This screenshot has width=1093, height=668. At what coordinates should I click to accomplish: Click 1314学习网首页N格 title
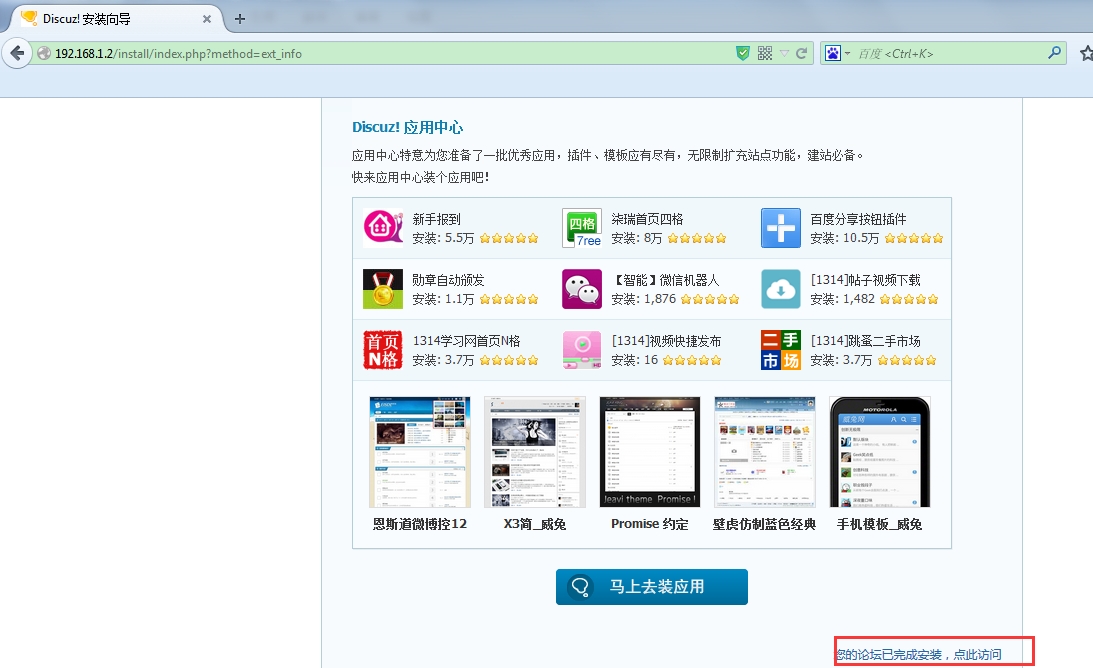click(466, 341)
